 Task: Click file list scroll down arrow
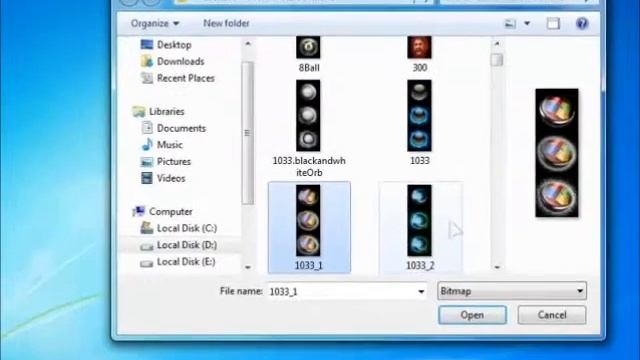pos(497,267)
